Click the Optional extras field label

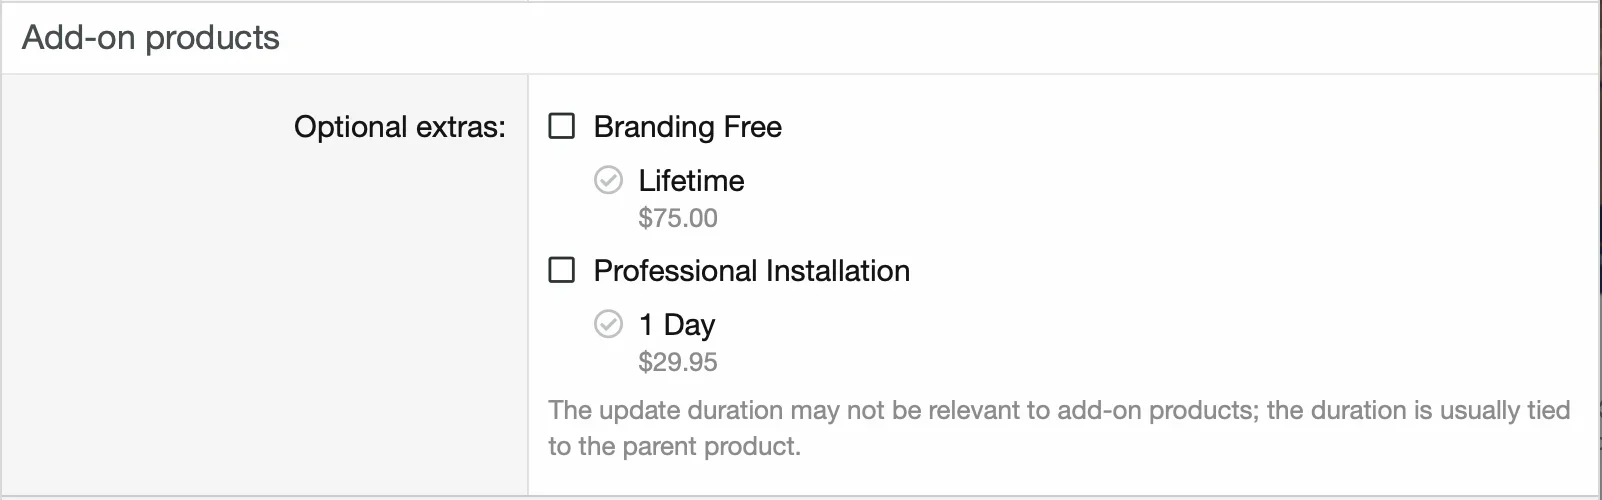coord(400,127)
